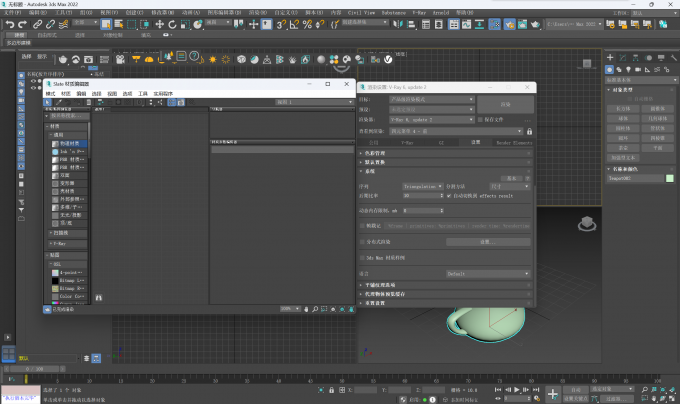The image size is (680, 404).
Task: Choose the Select and Scale tool
Action: (185, 24)
